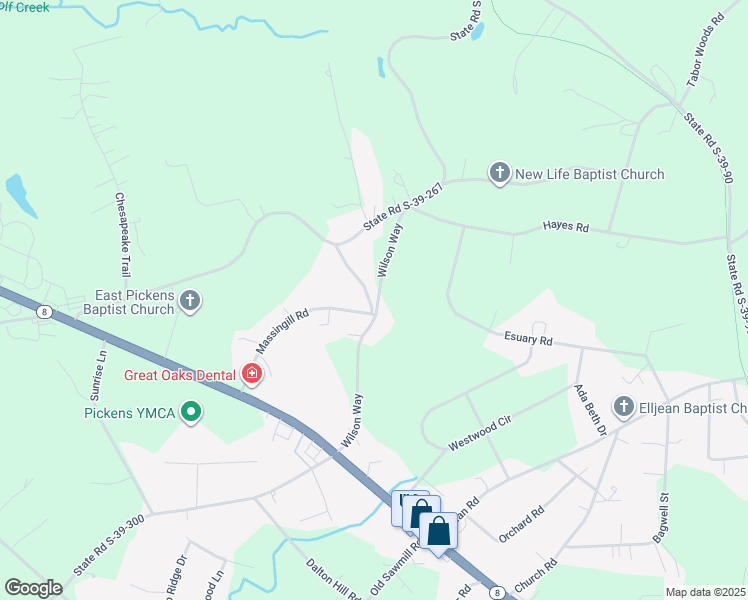This screenshot has height=600, width=748.
Task: Click the Esuary Rd street label
Action: (528, 338)
